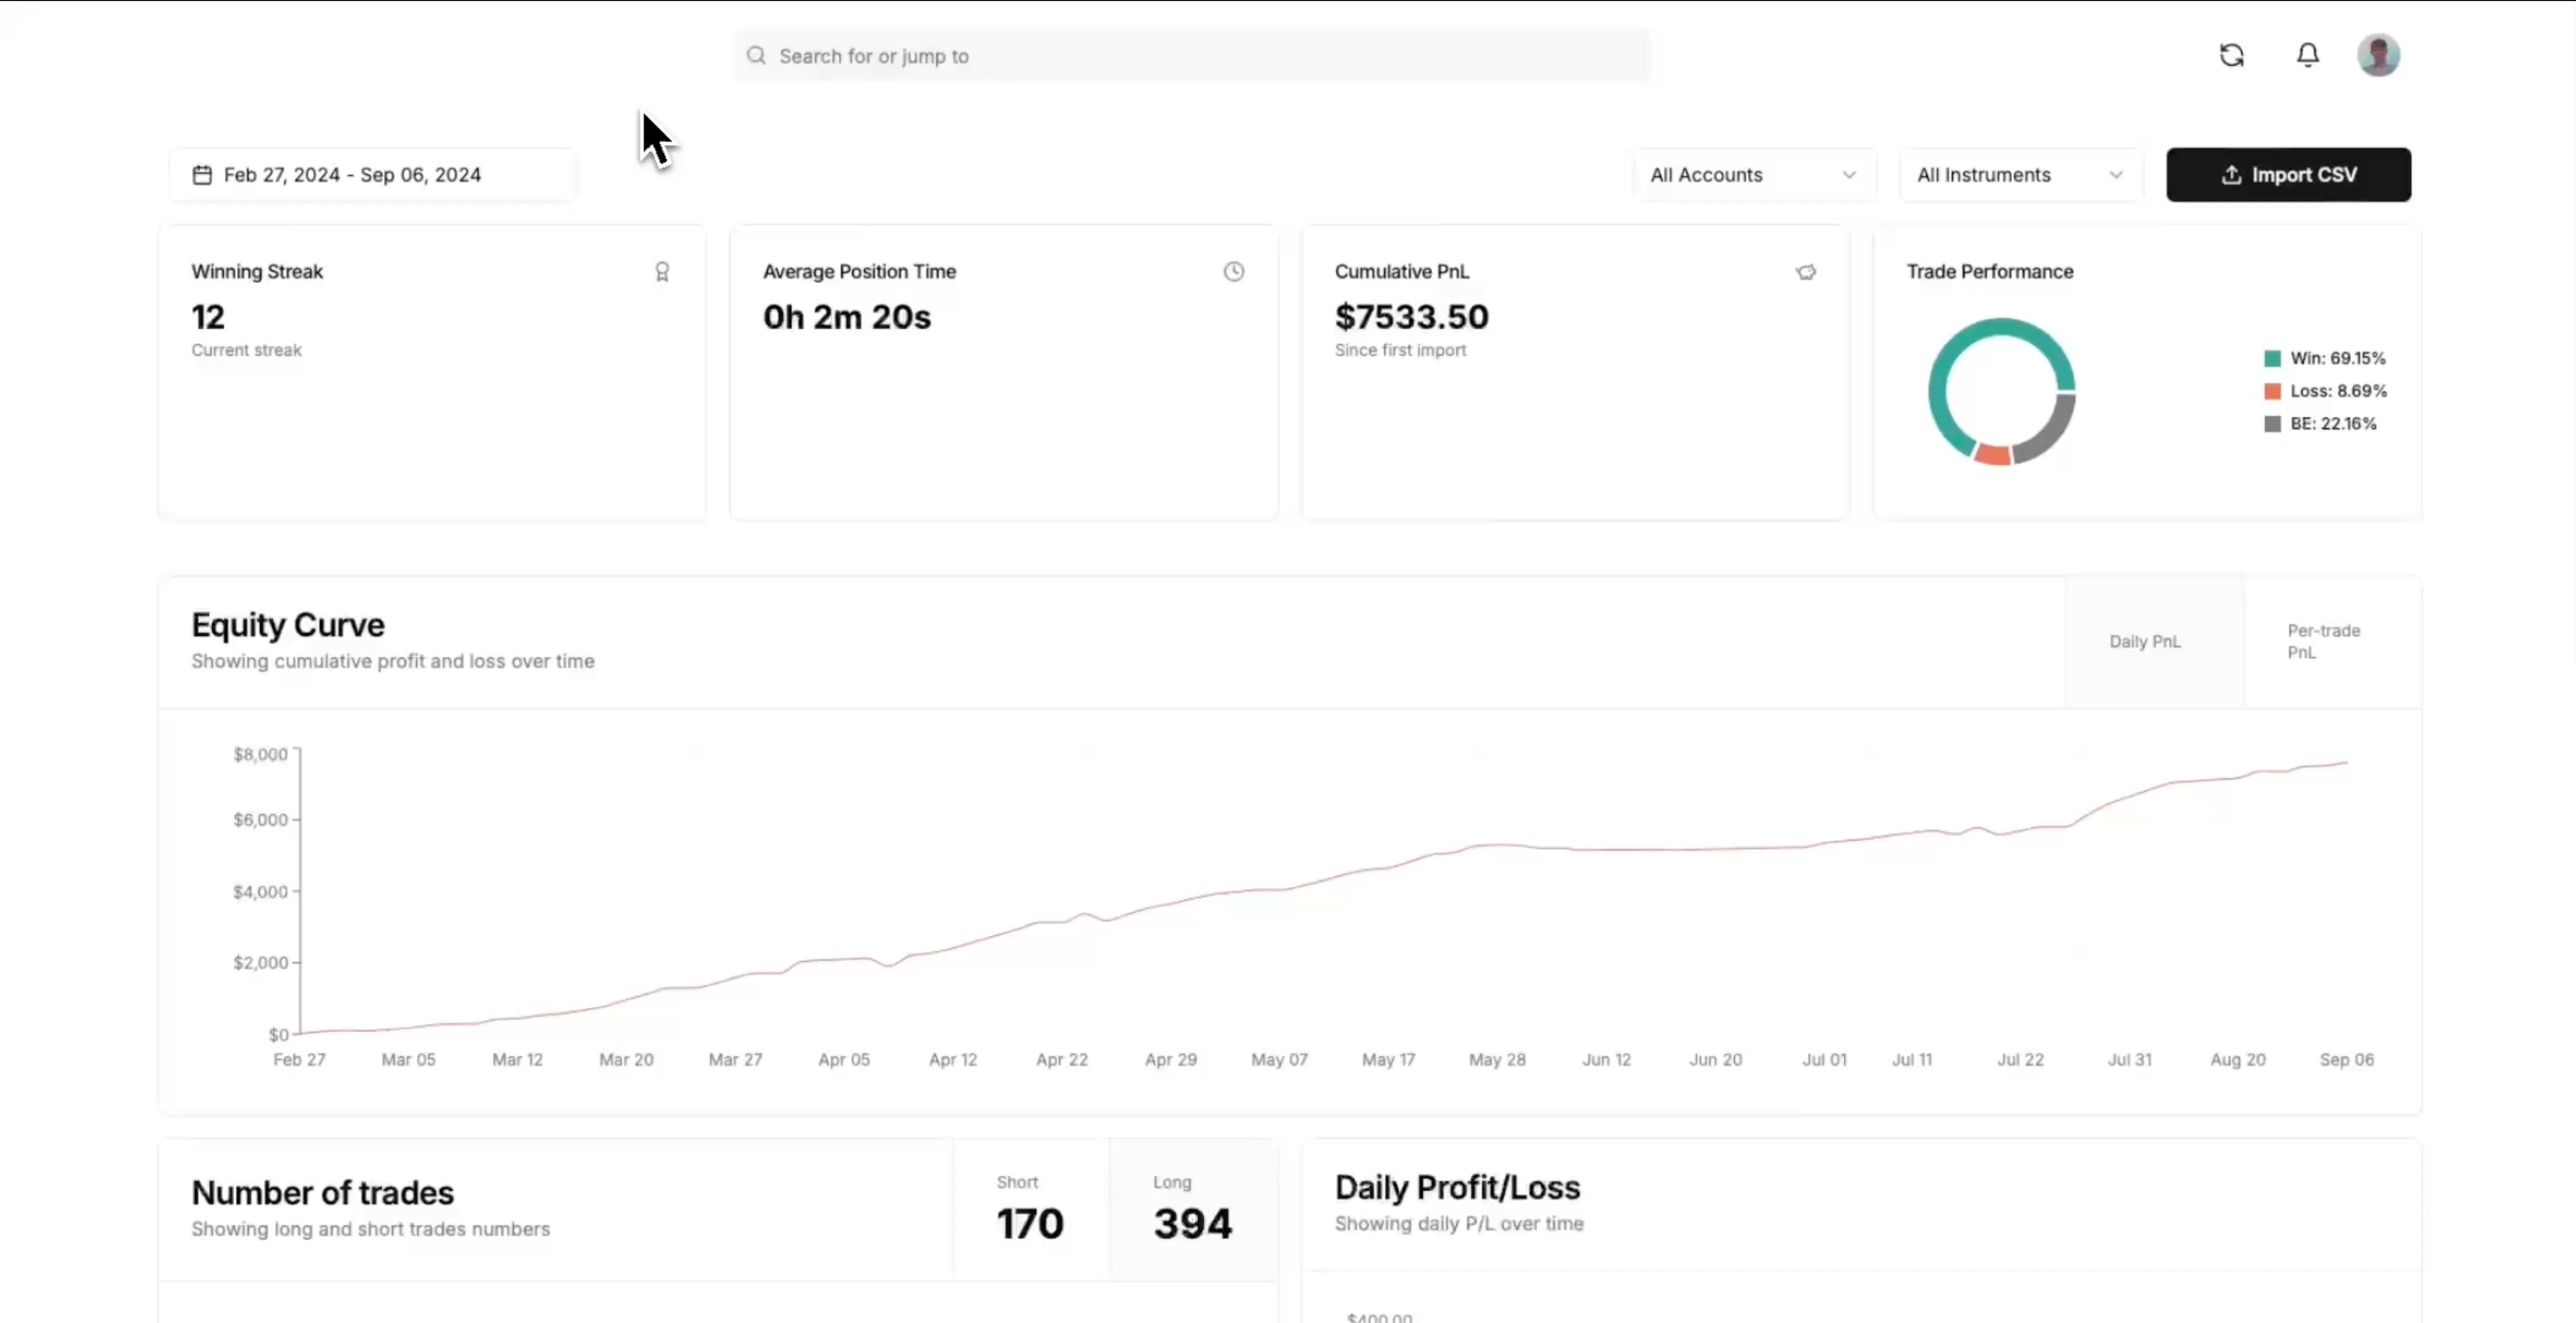
Task: Click the search magnifier icon
Action: pyautogui.click(x=756, y=56)
